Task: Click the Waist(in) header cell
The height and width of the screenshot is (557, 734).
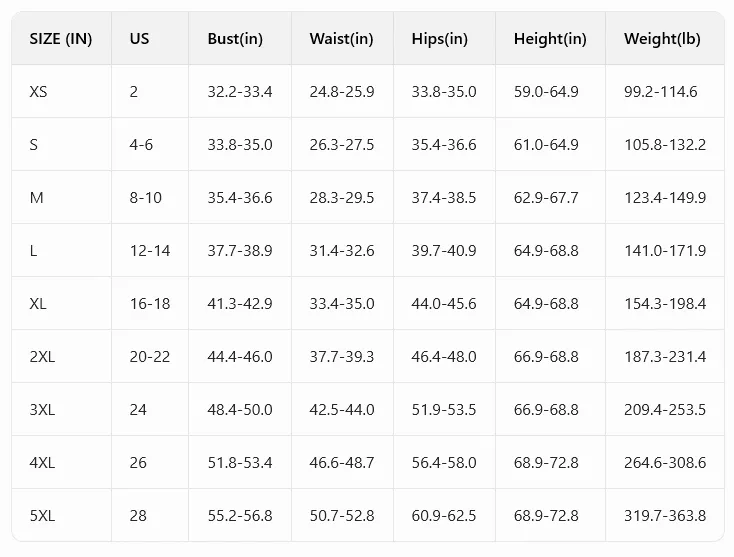Action: 341,38
